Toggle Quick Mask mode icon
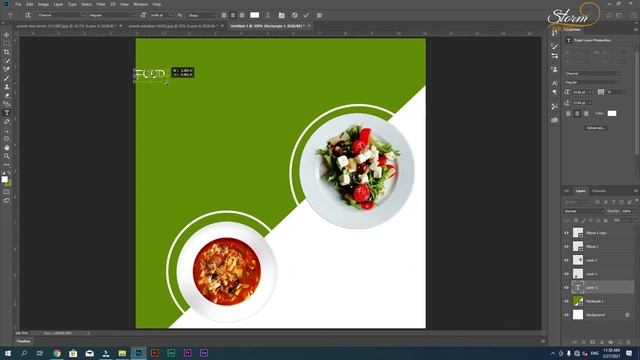Screen dimensions: 640x360 [7, 192]
